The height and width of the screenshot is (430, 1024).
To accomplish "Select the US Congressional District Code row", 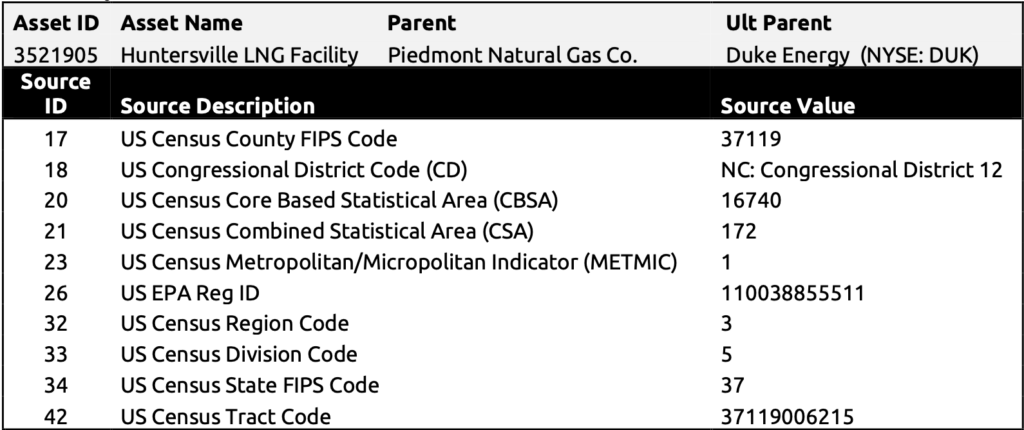I will click(x=512, y=170).
